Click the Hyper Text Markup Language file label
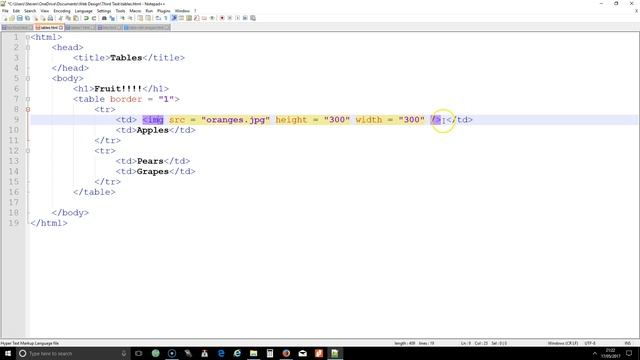 tap(29, 343)
